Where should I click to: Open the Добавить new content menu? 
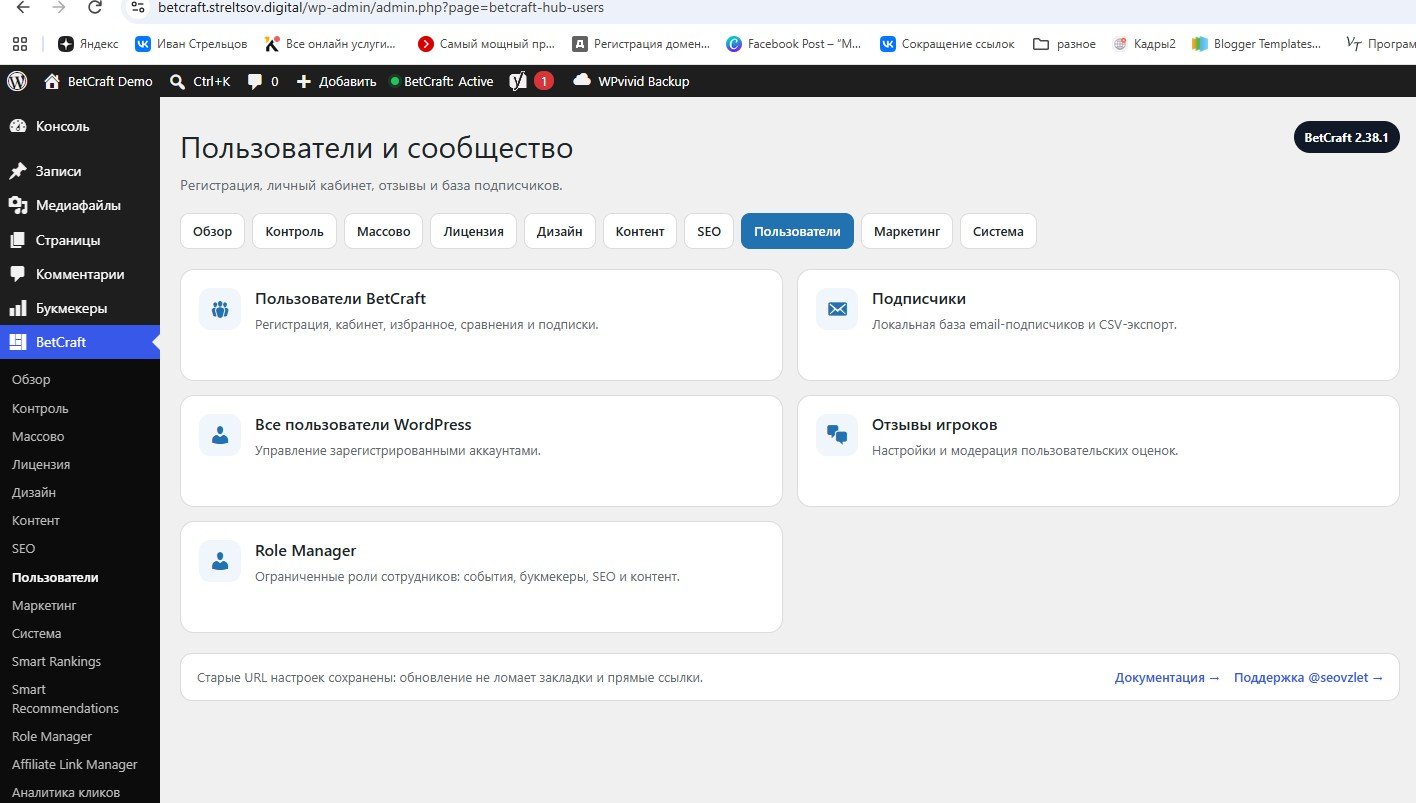coord(336,81)
